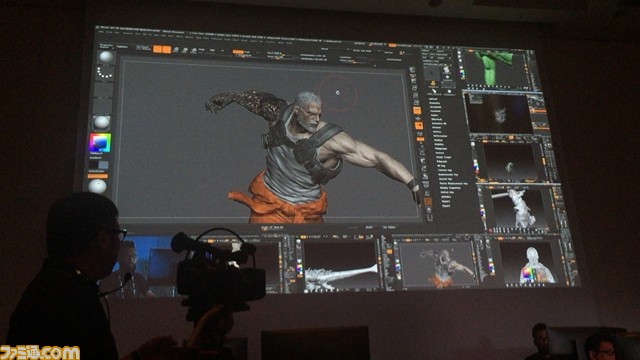The height and width of the screenshot is (360, 640).
Task: Select the Move gizmo icon in top shelf
Action: pyautogui.click(x=176, y=50)
